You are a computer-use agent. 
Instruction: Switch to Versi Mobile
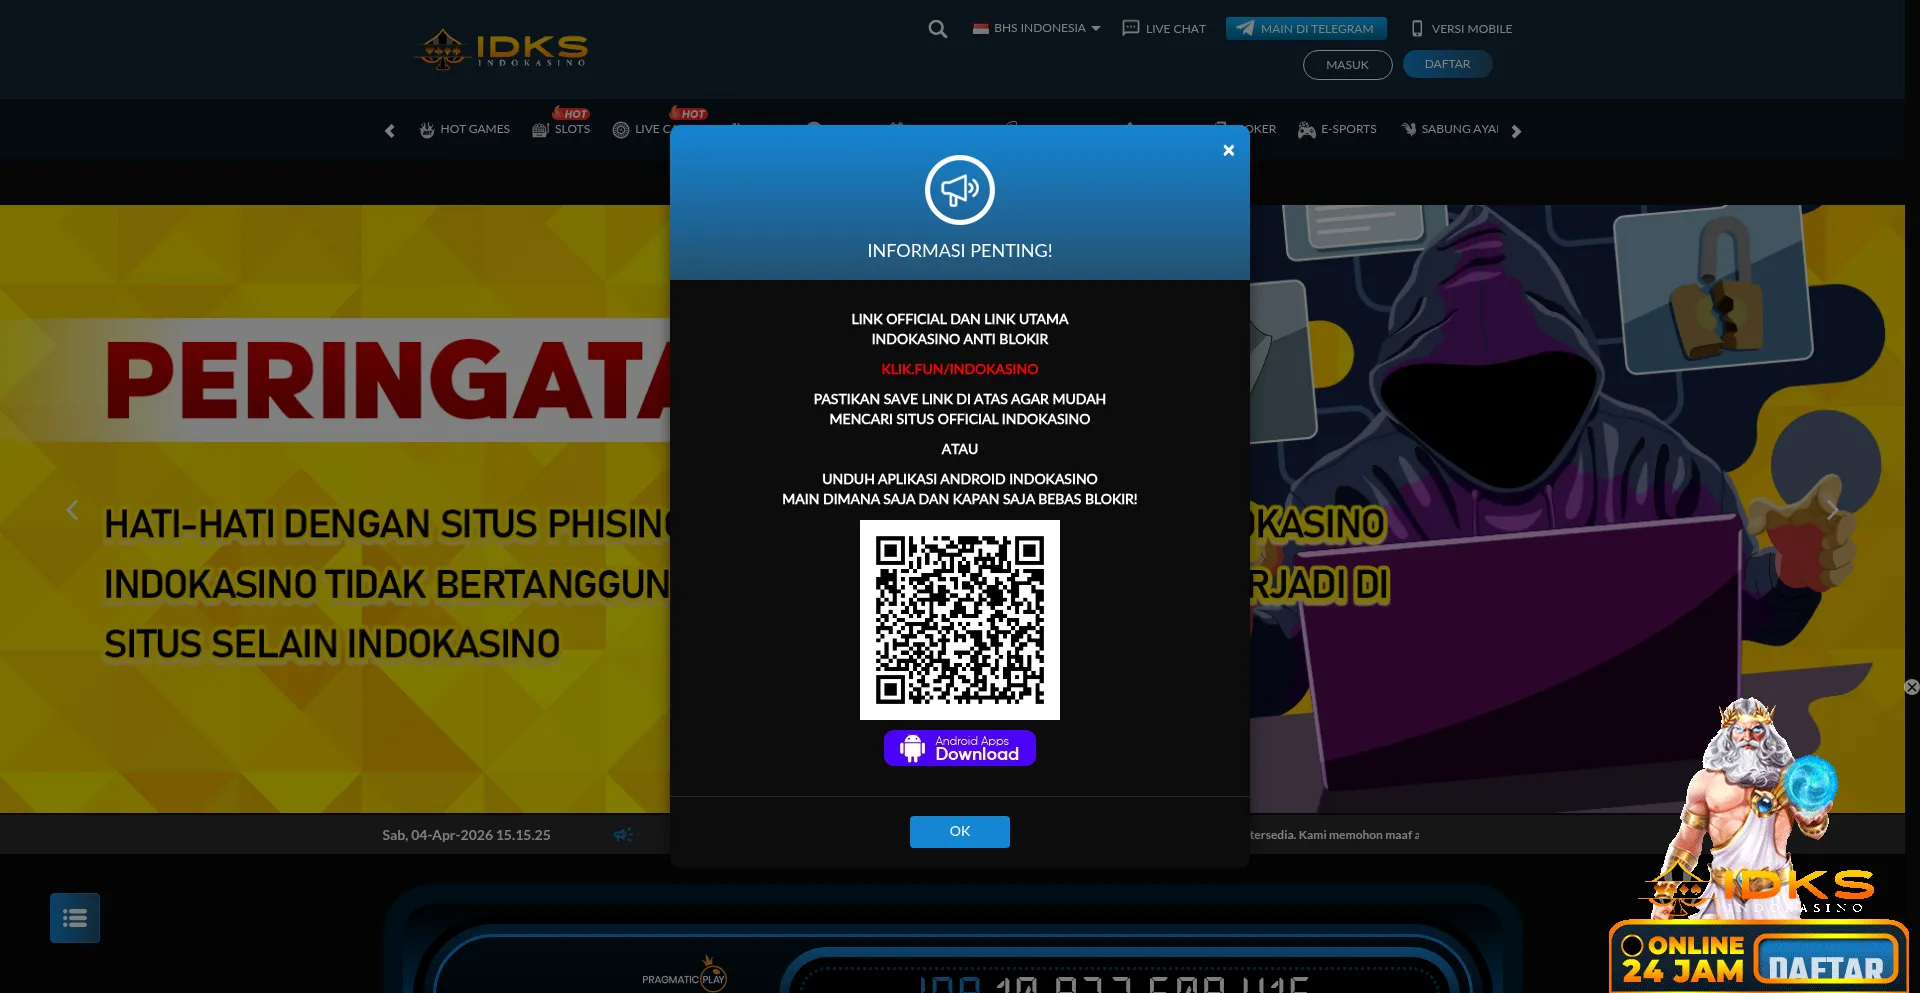point(1461,28)
